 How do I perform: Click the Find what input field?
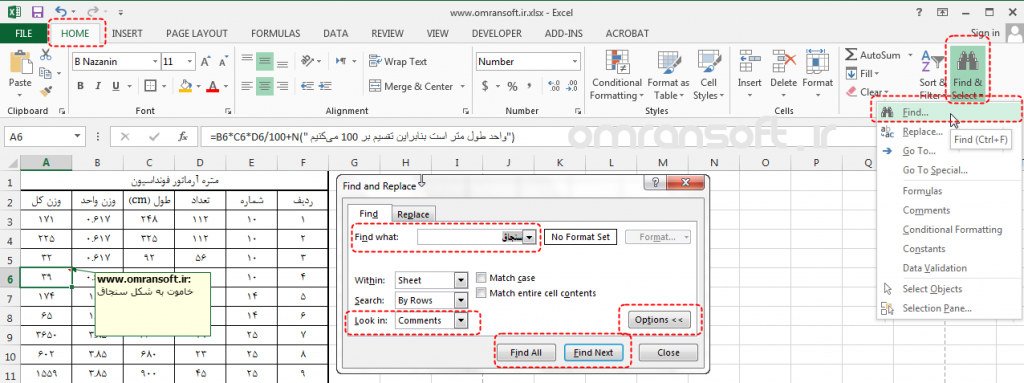pyautogui.click(x=471, y=237)
